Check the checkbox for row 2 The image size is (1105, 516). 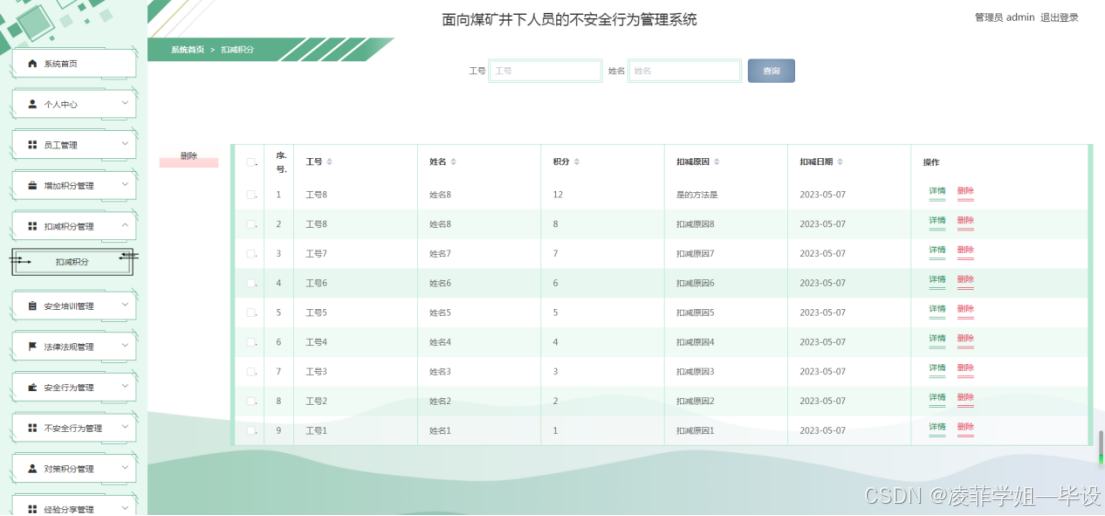tap(250, 225)
